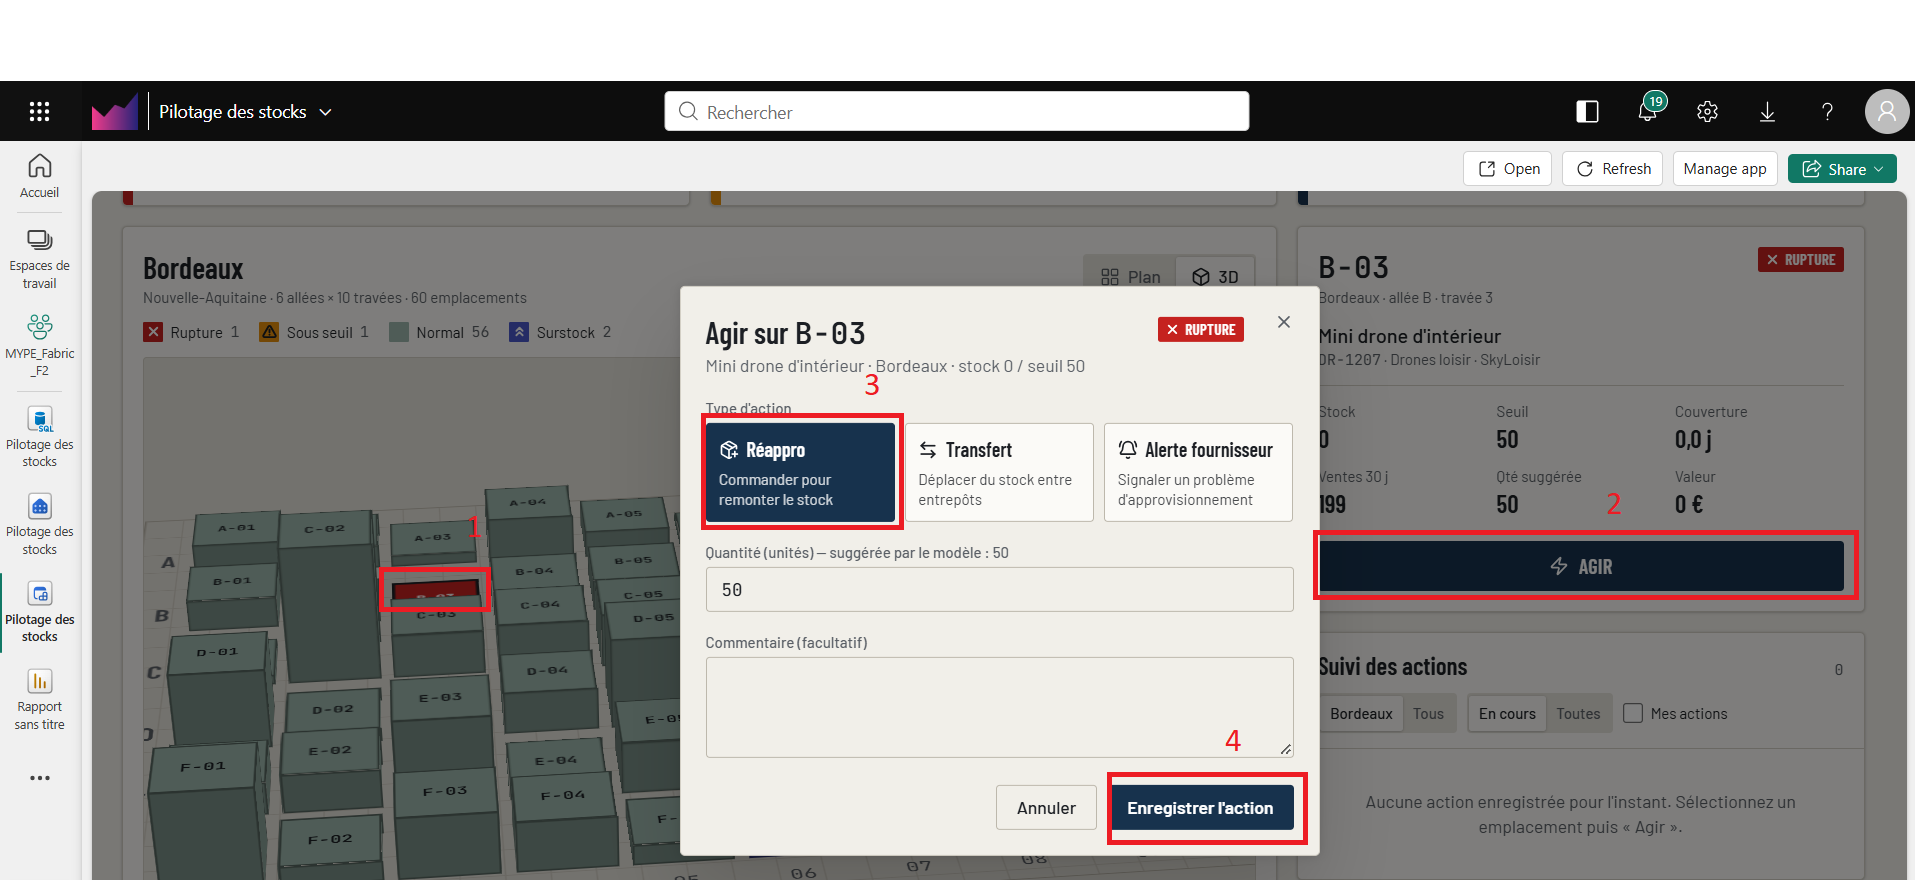Show En cours actions
Image resolution: width=1920 pixels, height=880 pixels.
click(x=1507, y=714)
